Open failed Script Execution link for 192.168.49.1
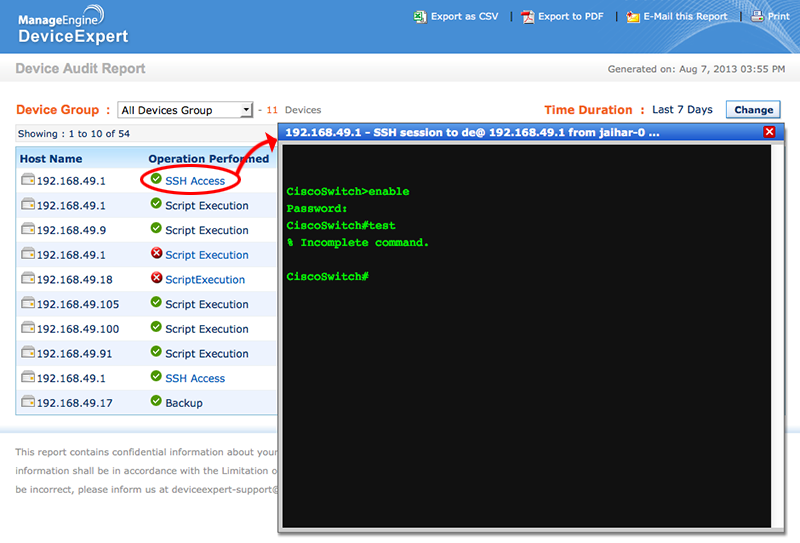This screenshot has height=543, width=800. (x=207, y=255)
